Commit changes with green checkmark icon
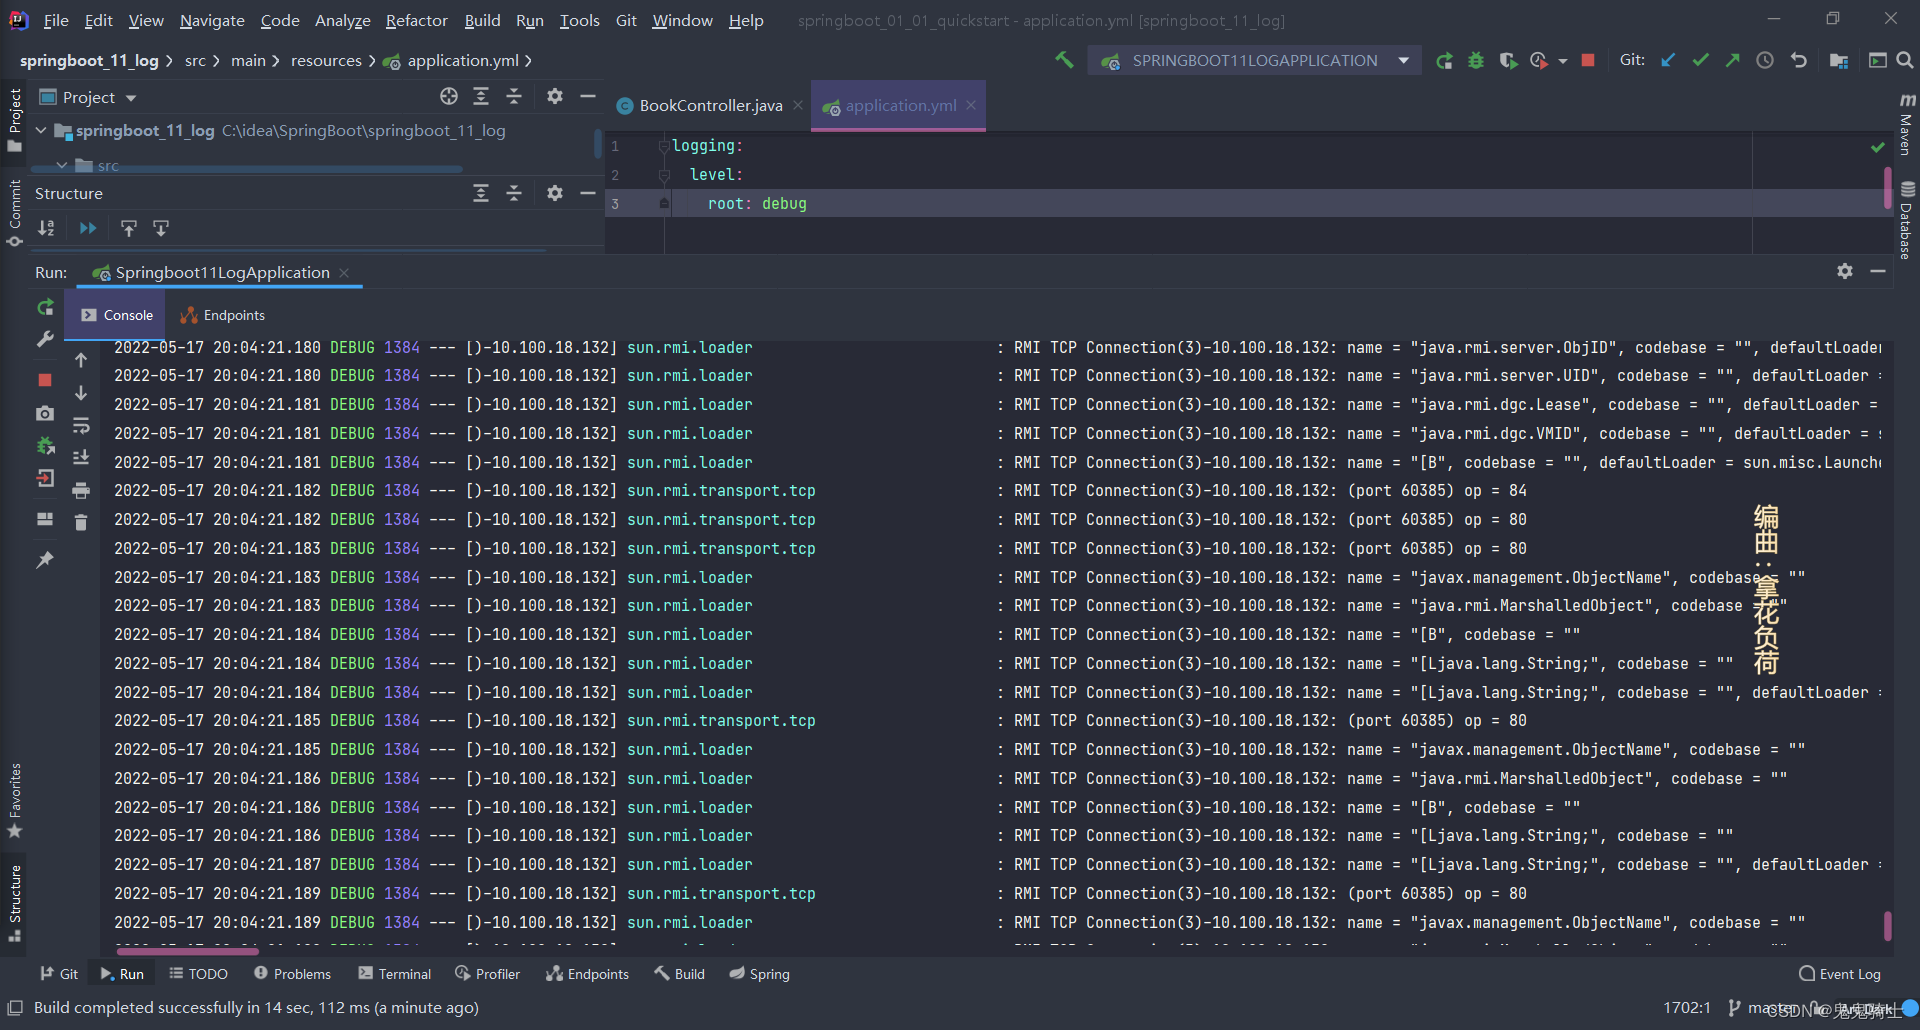Screen dimensions: 1920x1030 coord(1700,61)
